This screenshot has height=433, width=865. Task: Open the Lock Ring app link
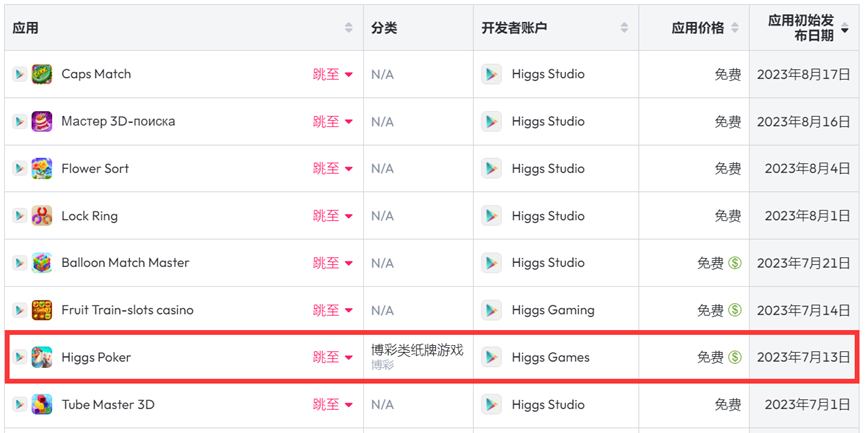point(89,216)
